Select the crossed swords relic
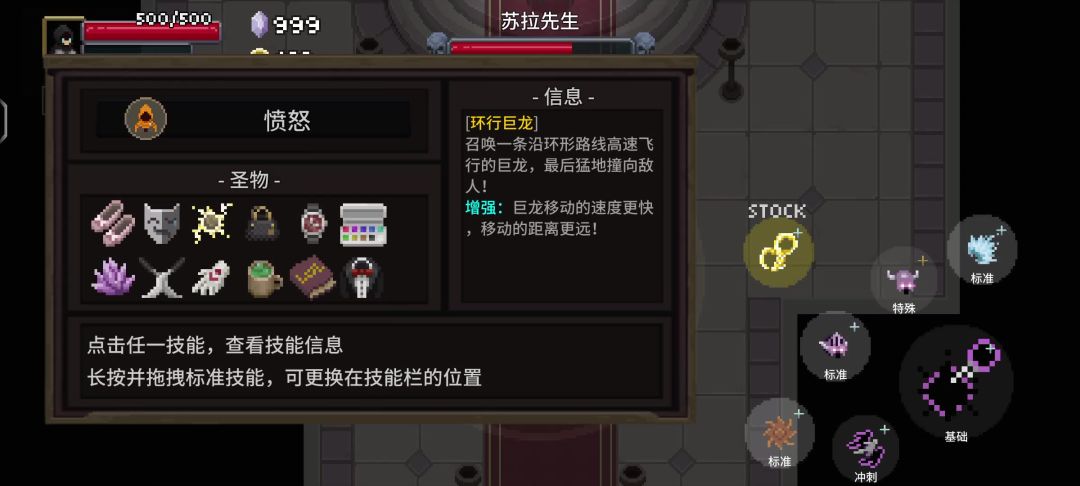 tap(162, 277)
